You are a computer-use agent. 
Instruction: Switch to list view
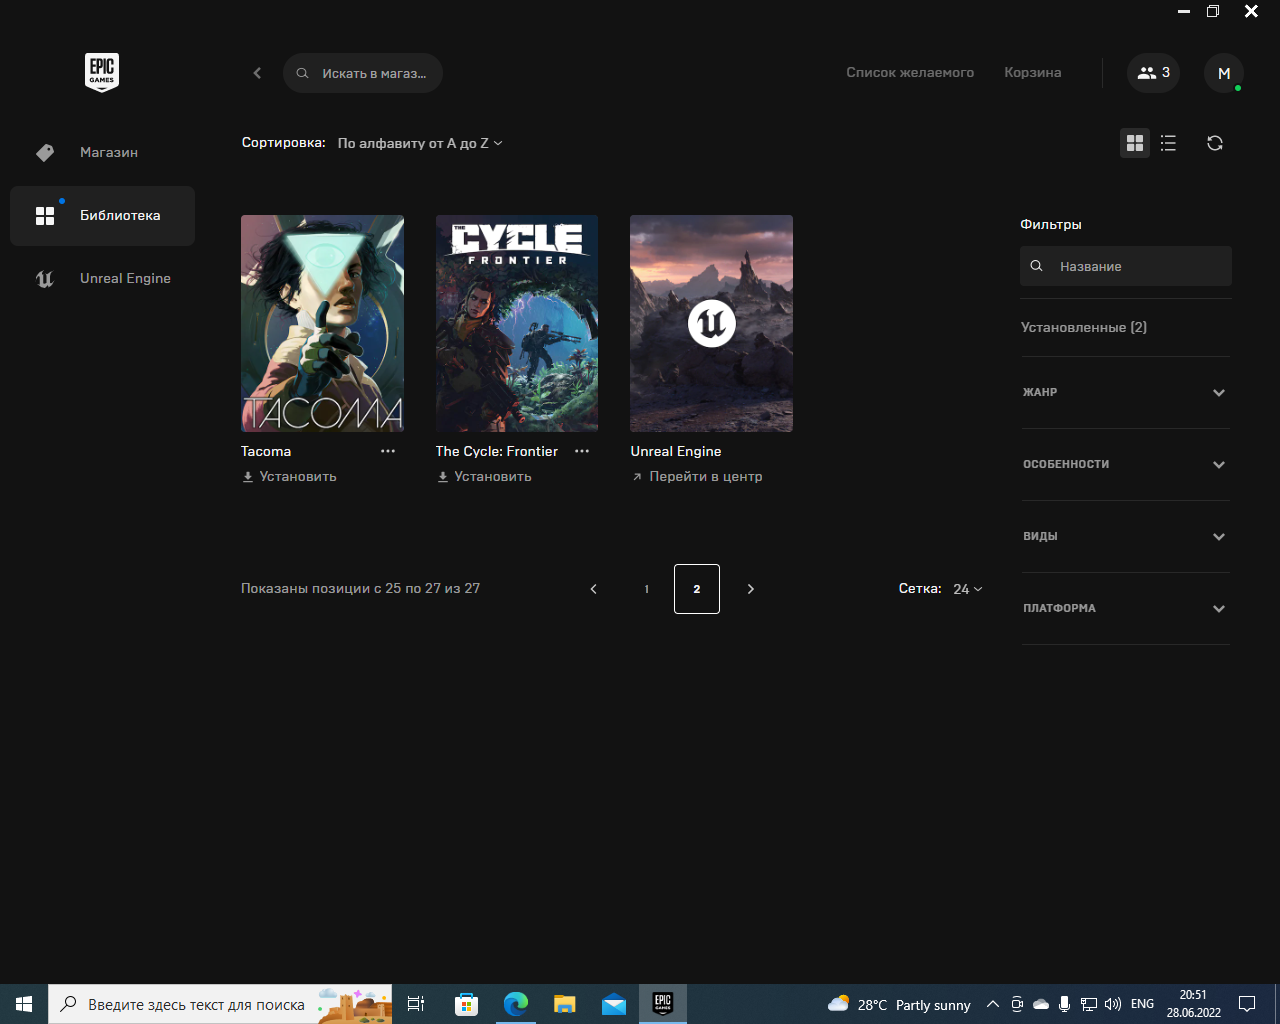(x=1168, y=143)
